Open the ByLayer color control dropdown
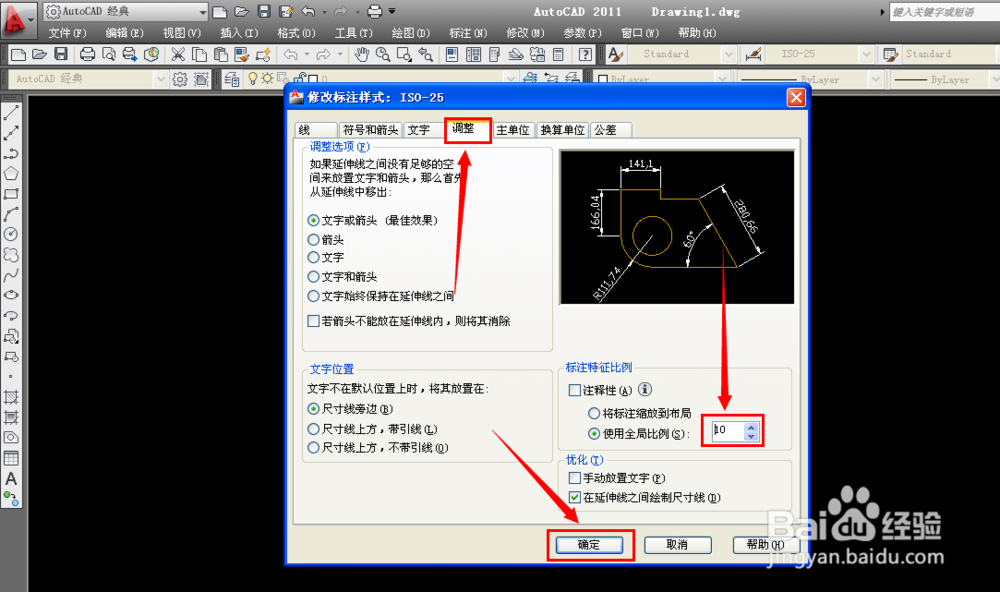This screenshot has width=1000, height=592. (722, 80)
